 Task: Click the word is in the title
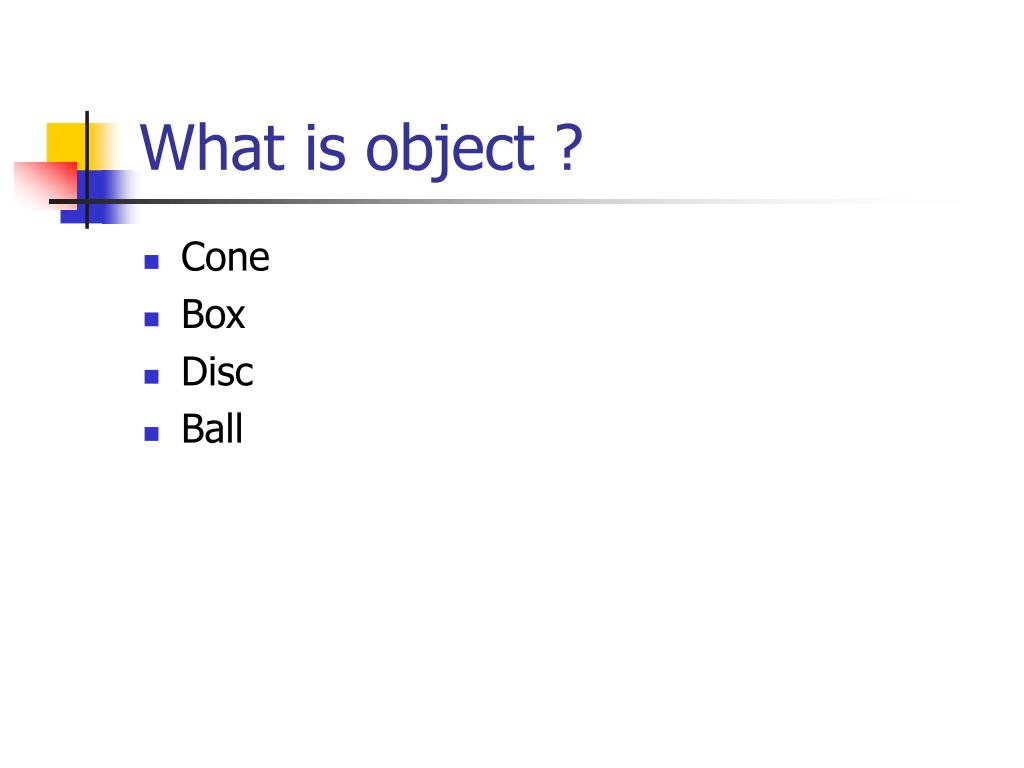(x=325, y=147)
